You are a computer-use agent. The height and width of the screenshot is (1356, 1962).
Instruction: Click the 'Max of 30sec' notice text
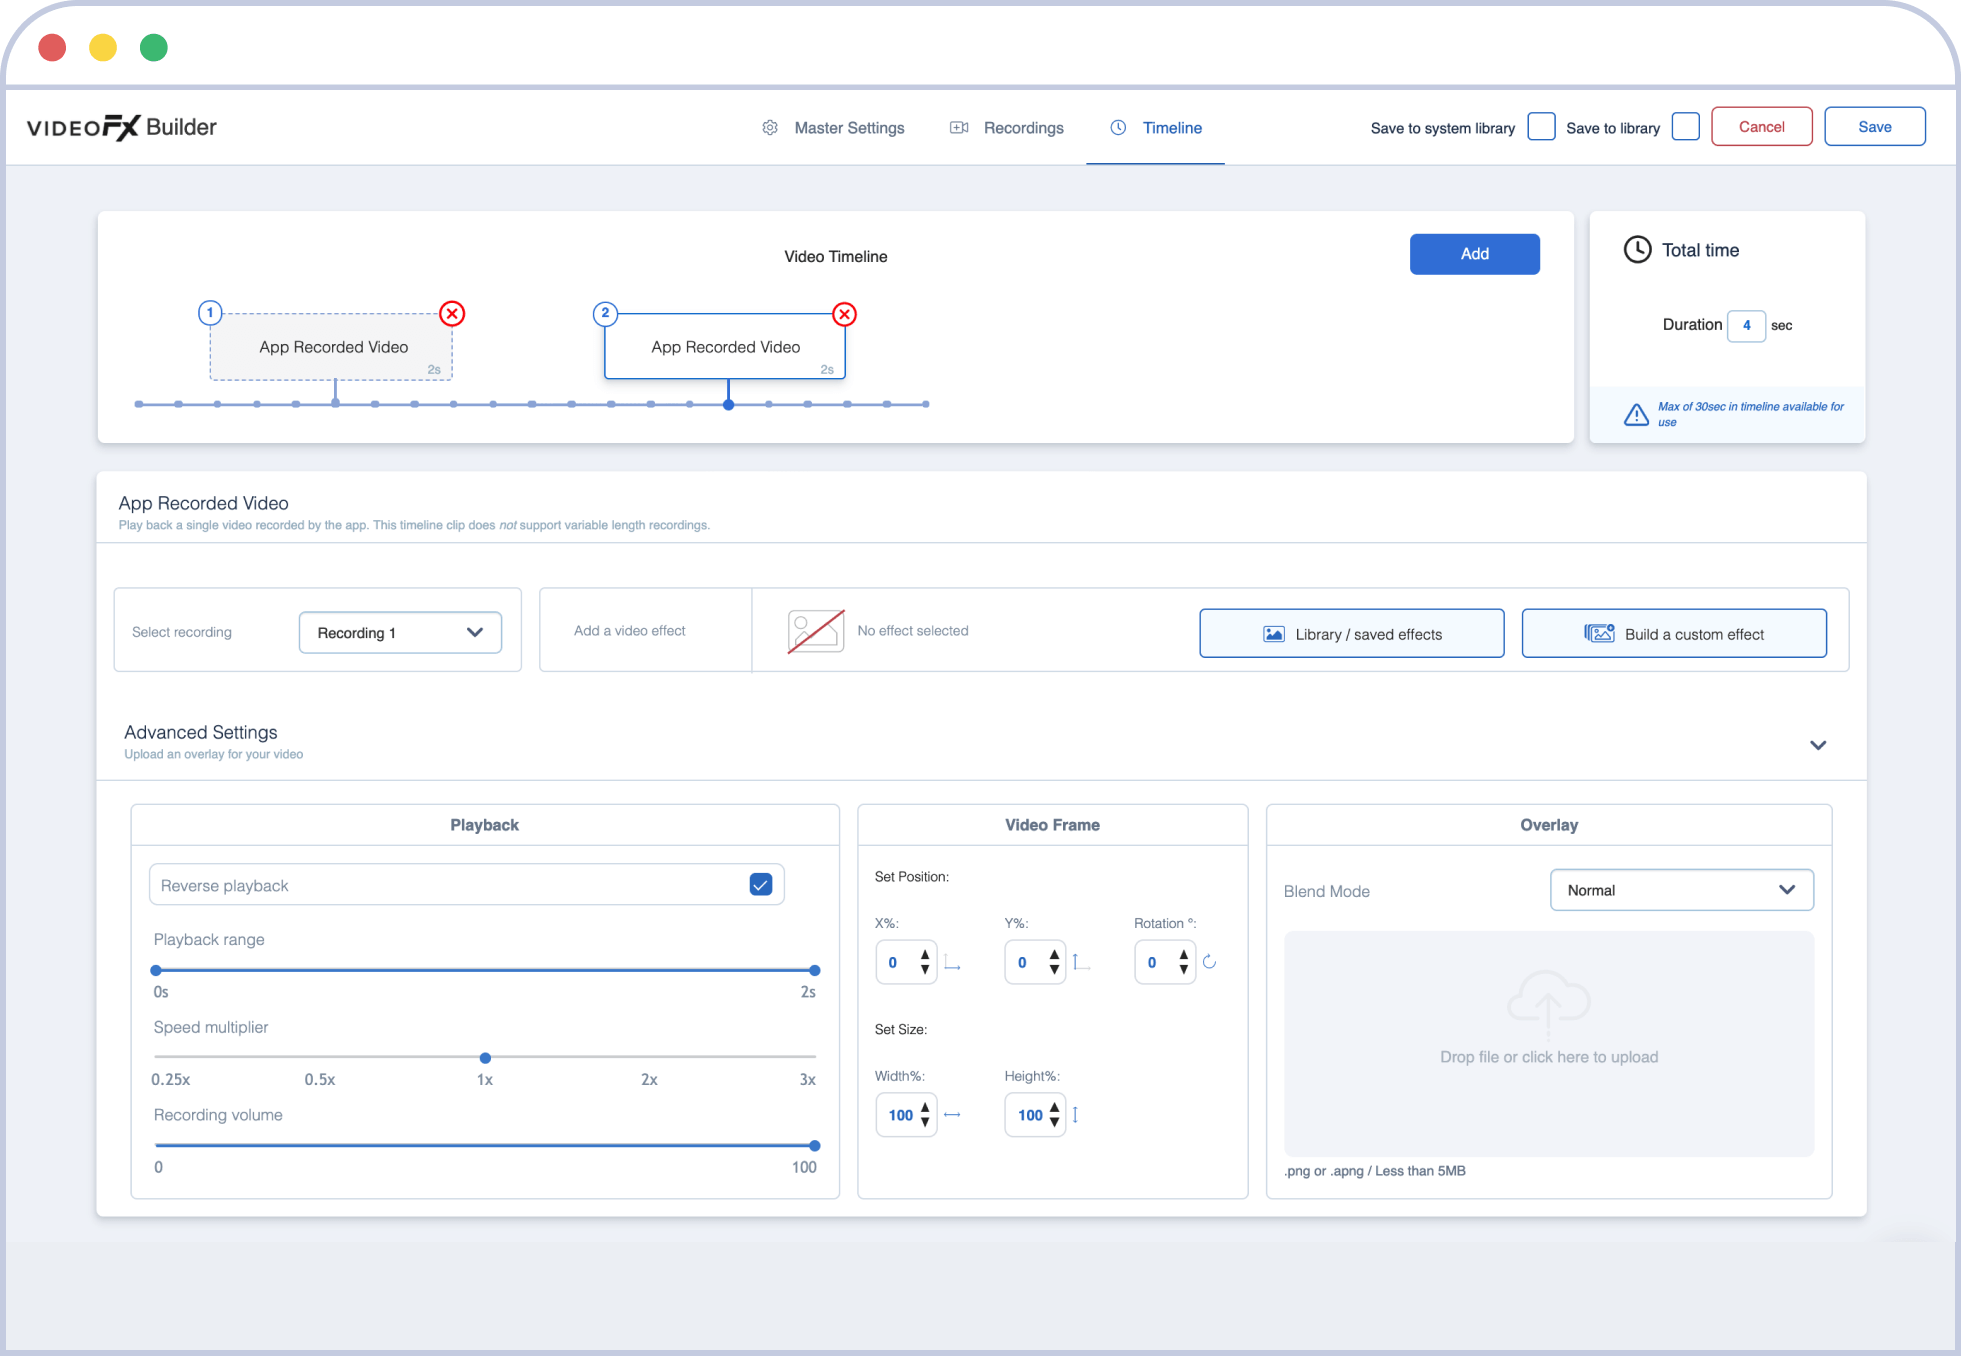coord(1750,414)
